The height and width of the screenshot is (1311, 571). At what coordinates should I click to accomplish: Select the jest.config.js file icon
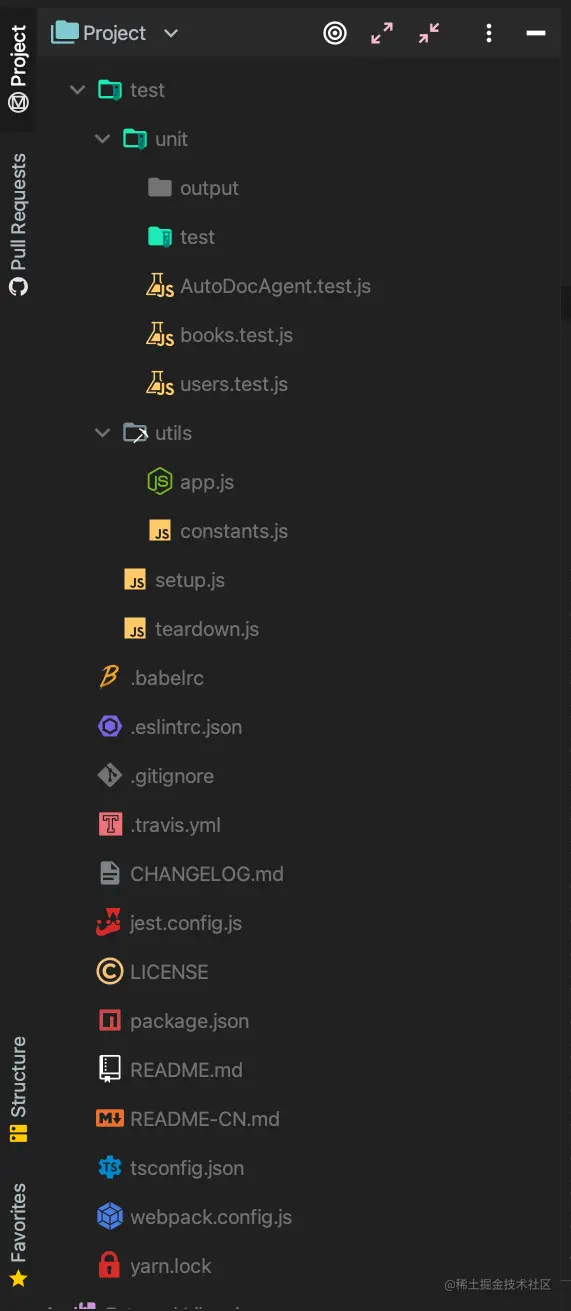[x=109, y=923]
